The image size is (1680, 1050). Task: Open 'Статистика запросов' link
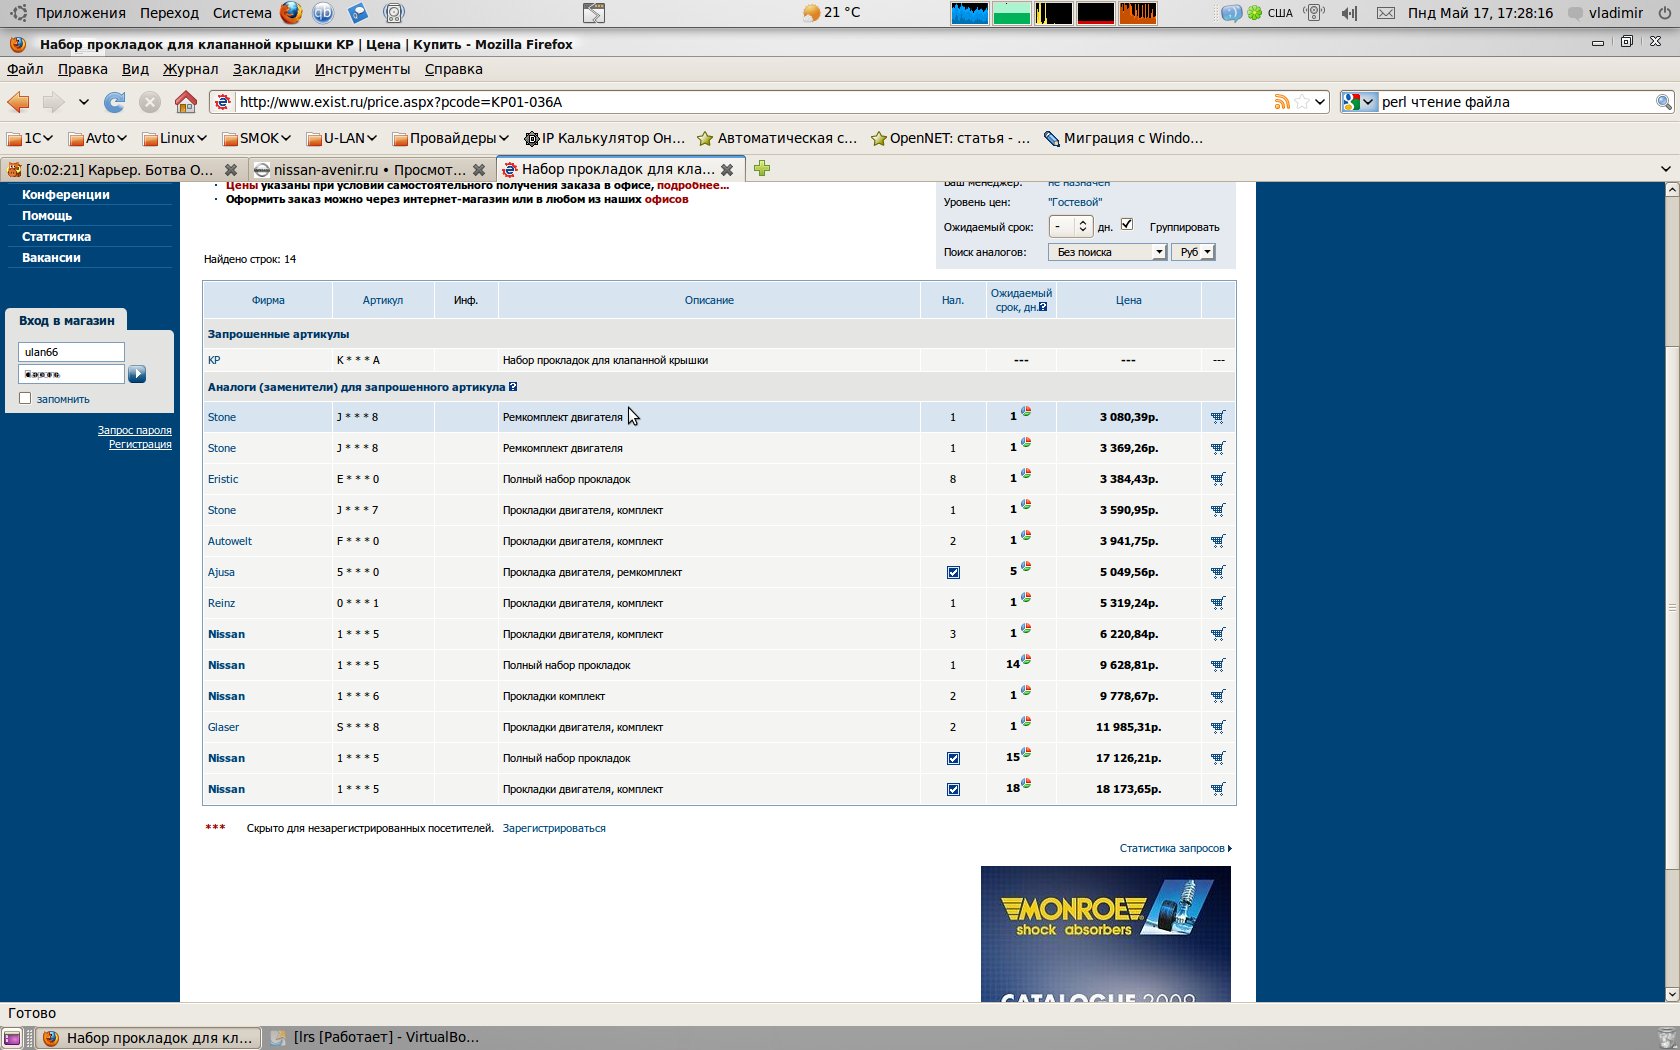pyautogui.click(x=1174, y=848)
